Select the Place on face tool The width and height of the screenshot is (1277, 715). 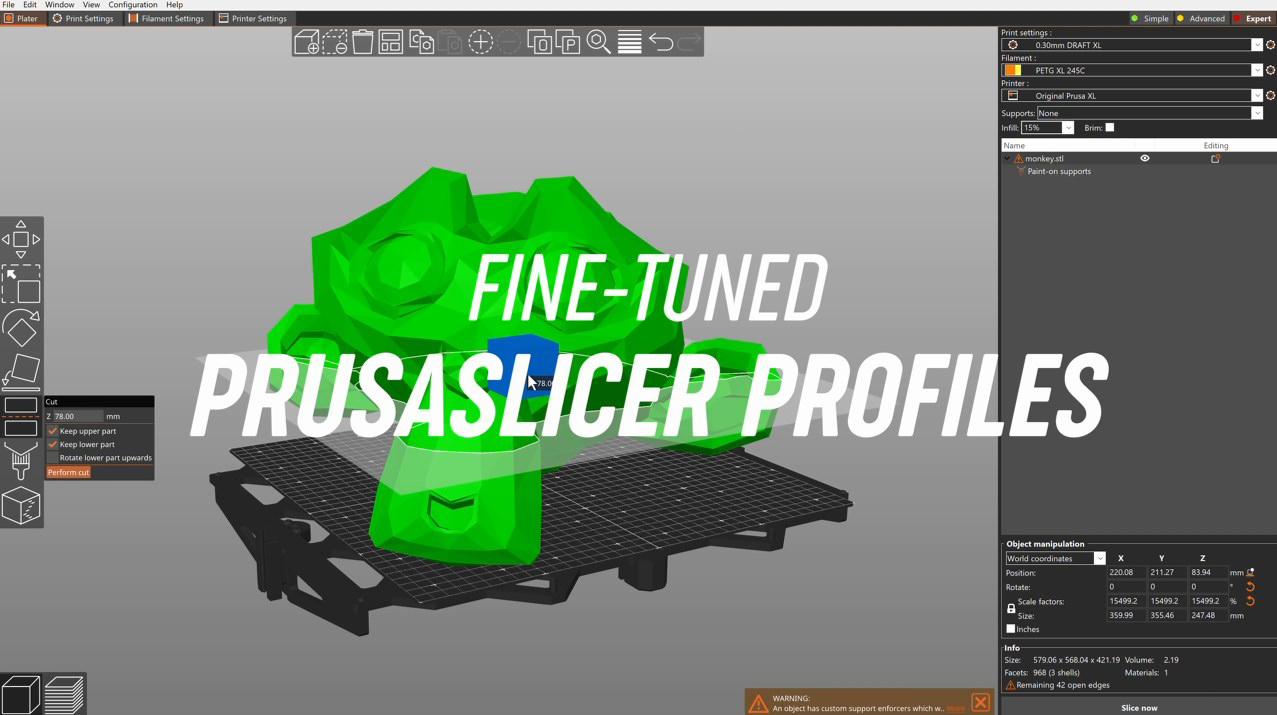[21, 371]
